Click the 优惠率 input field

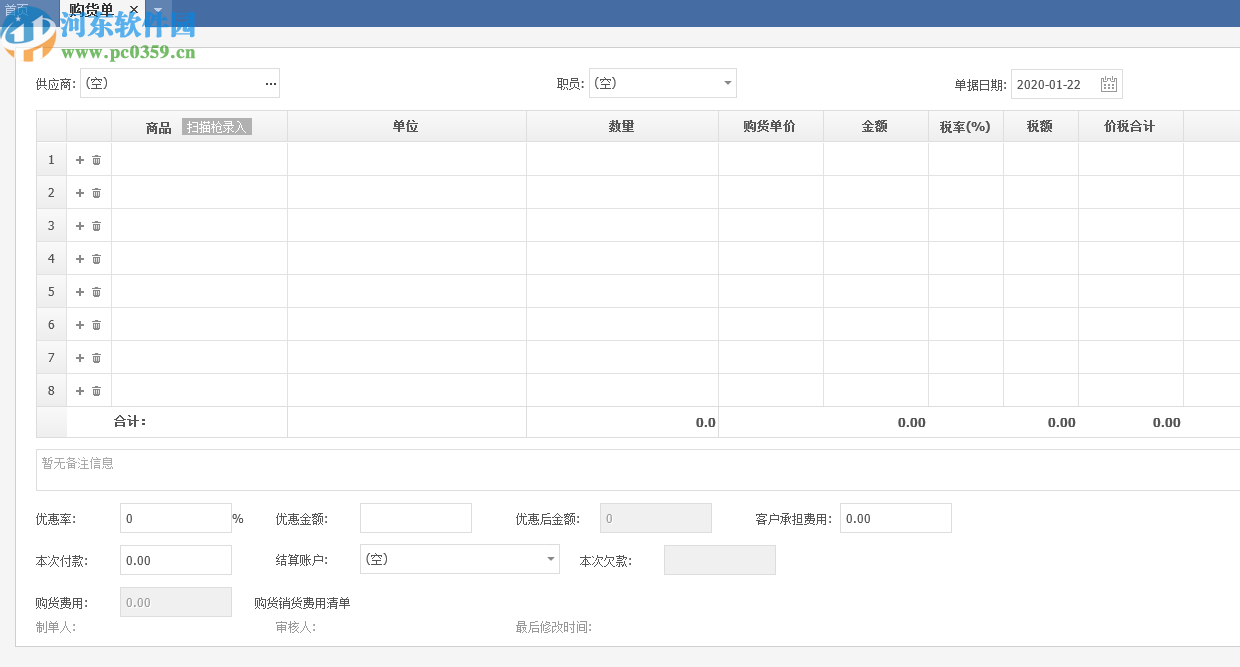point(175,518)
